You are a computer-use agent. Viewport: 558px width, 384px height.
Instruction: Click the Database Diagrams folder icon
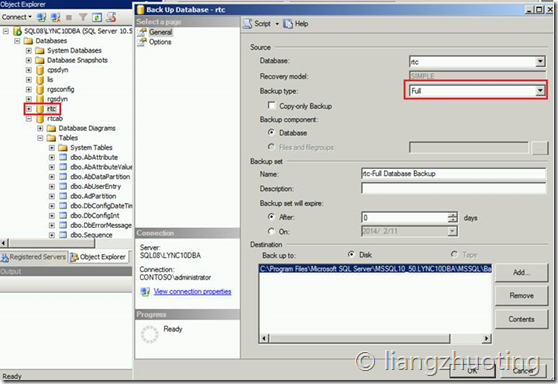(x=51, y=128)
